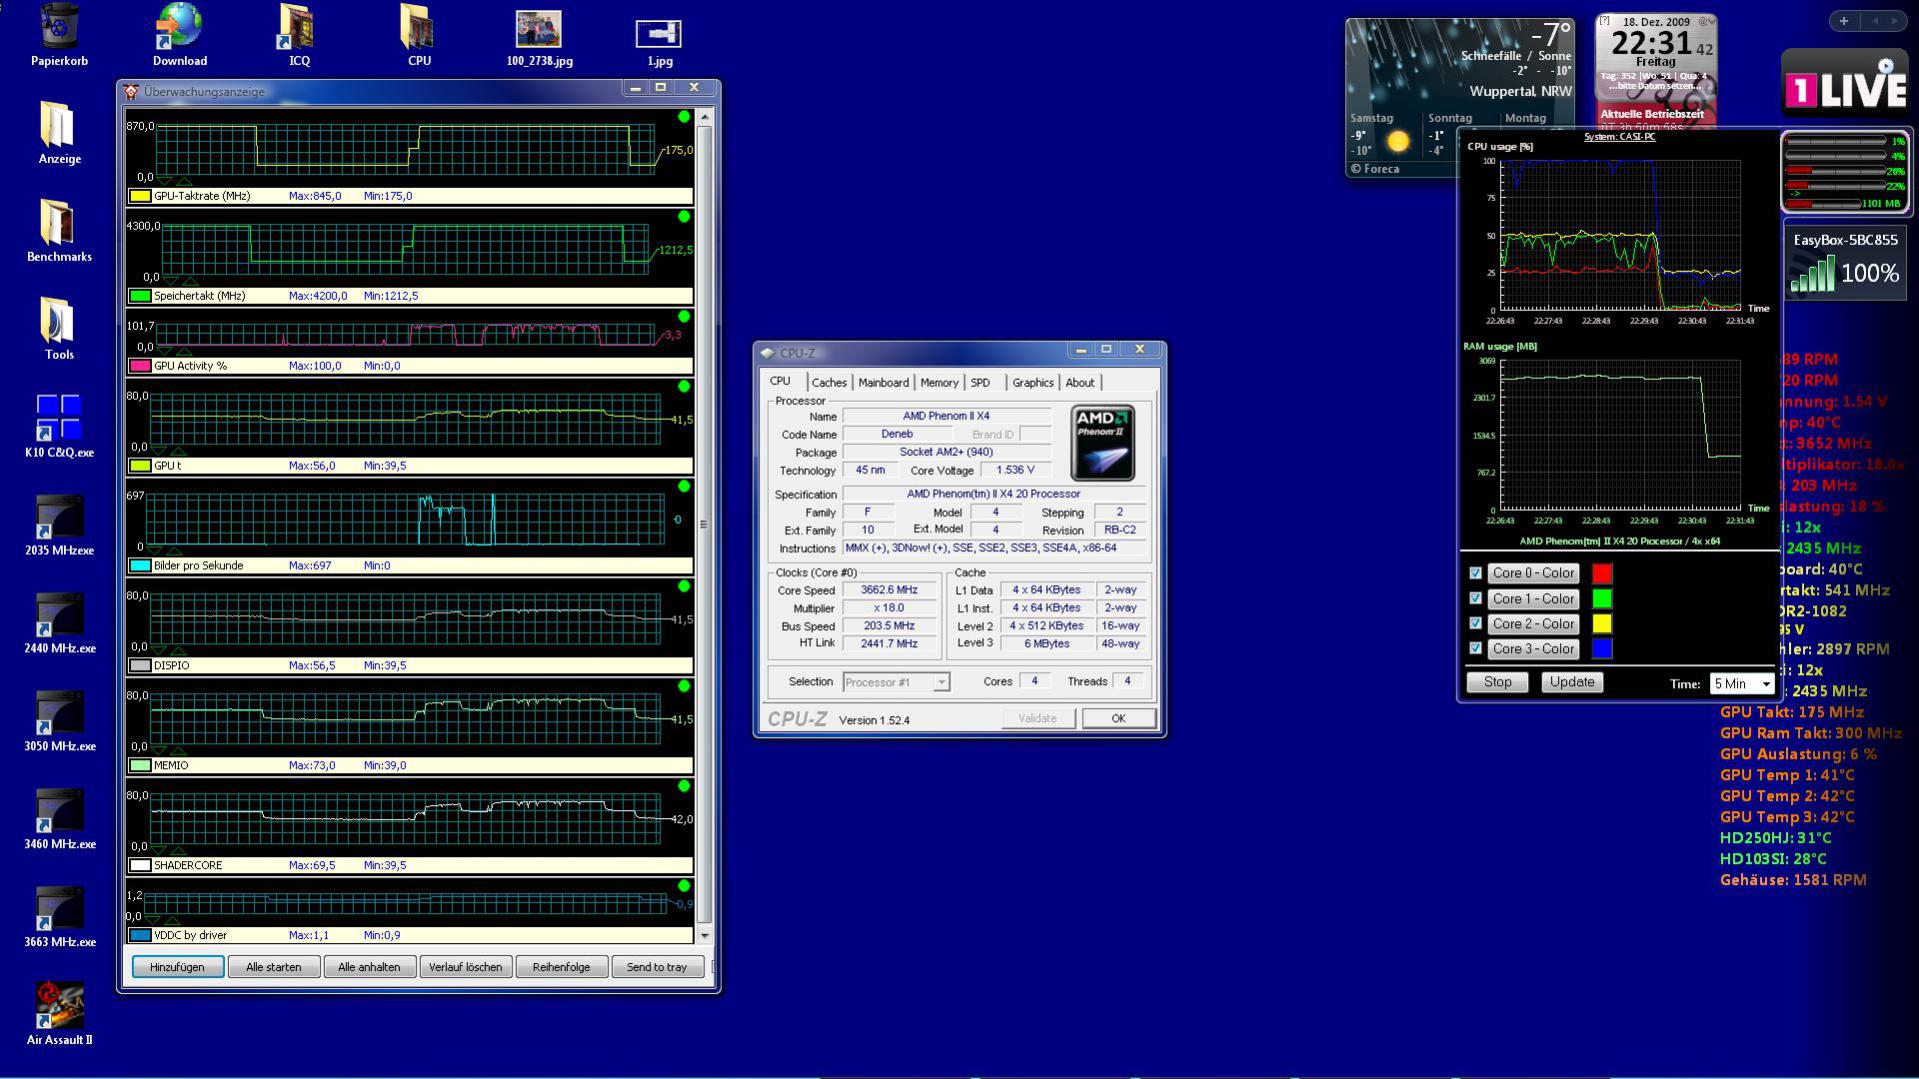Select the Benchmarks folder icon
Viewport: 1919px width, 1079px height.
pyautogui.click(x=60, y=230)
